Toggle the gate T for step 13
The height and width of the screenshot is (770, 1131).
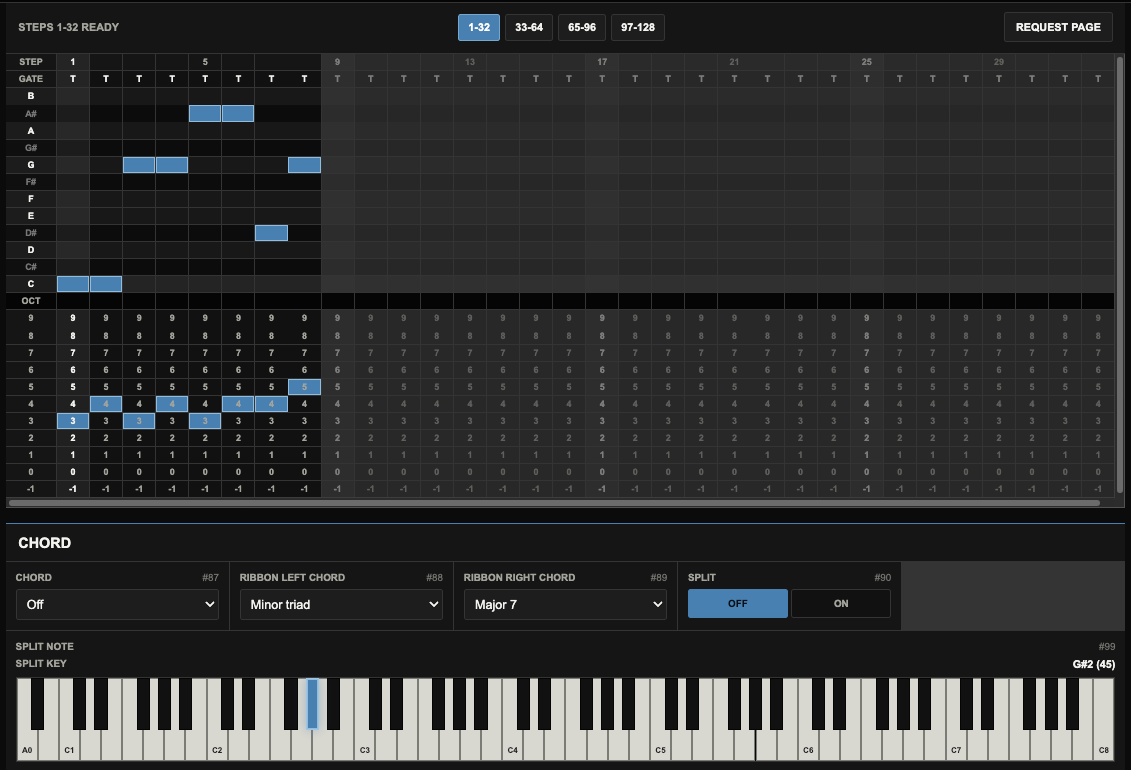pyautogui.click(x=470, y=79)
